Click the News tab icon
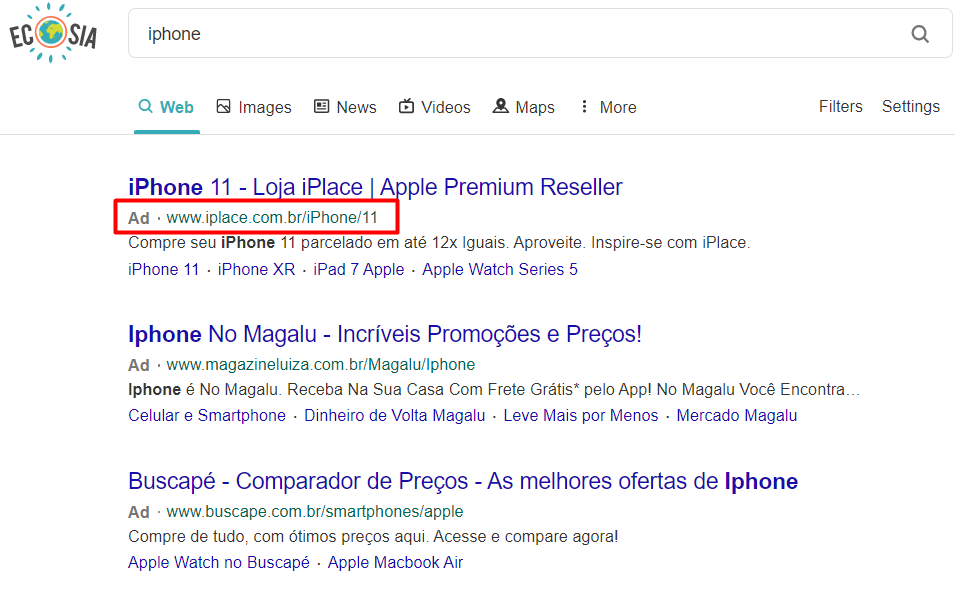 pyautogui.click(x=321, y=106)
